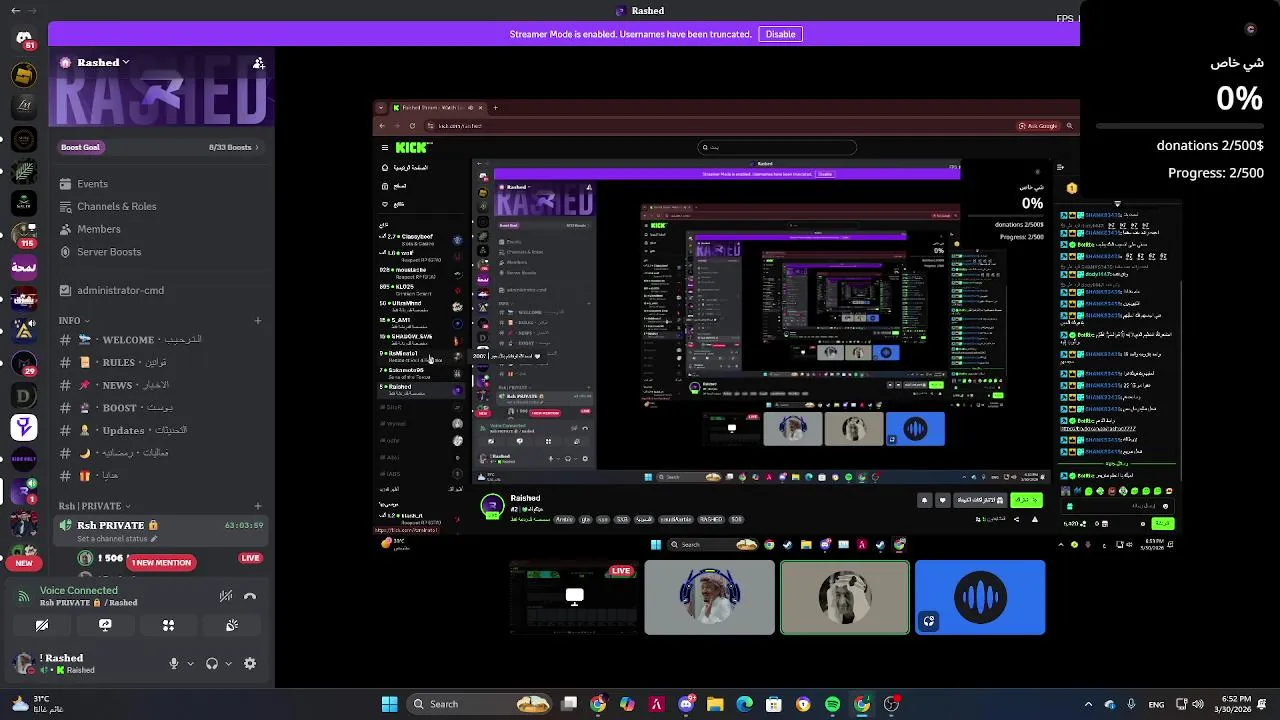Open Discord direct messages home icon
The height and width of the screenshot is (720, 1280).
pyautogui.click(x=24, y=38)
